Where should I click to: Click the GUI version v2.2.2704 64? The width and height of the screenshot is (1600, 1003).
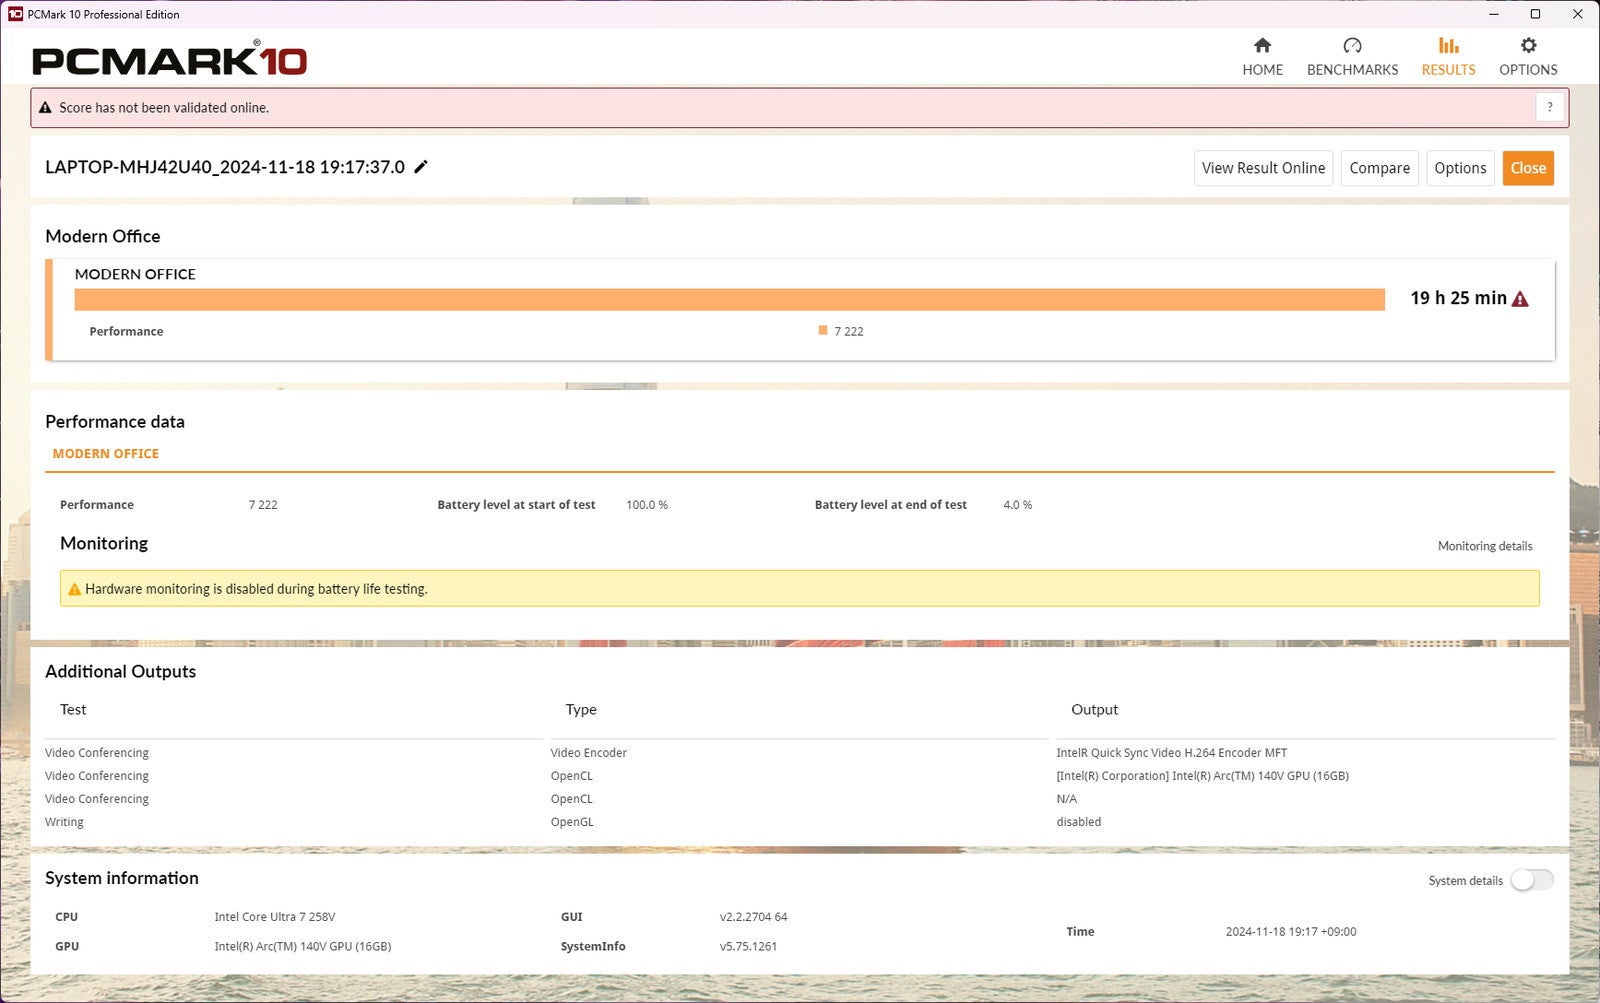(x=753, y=917)
